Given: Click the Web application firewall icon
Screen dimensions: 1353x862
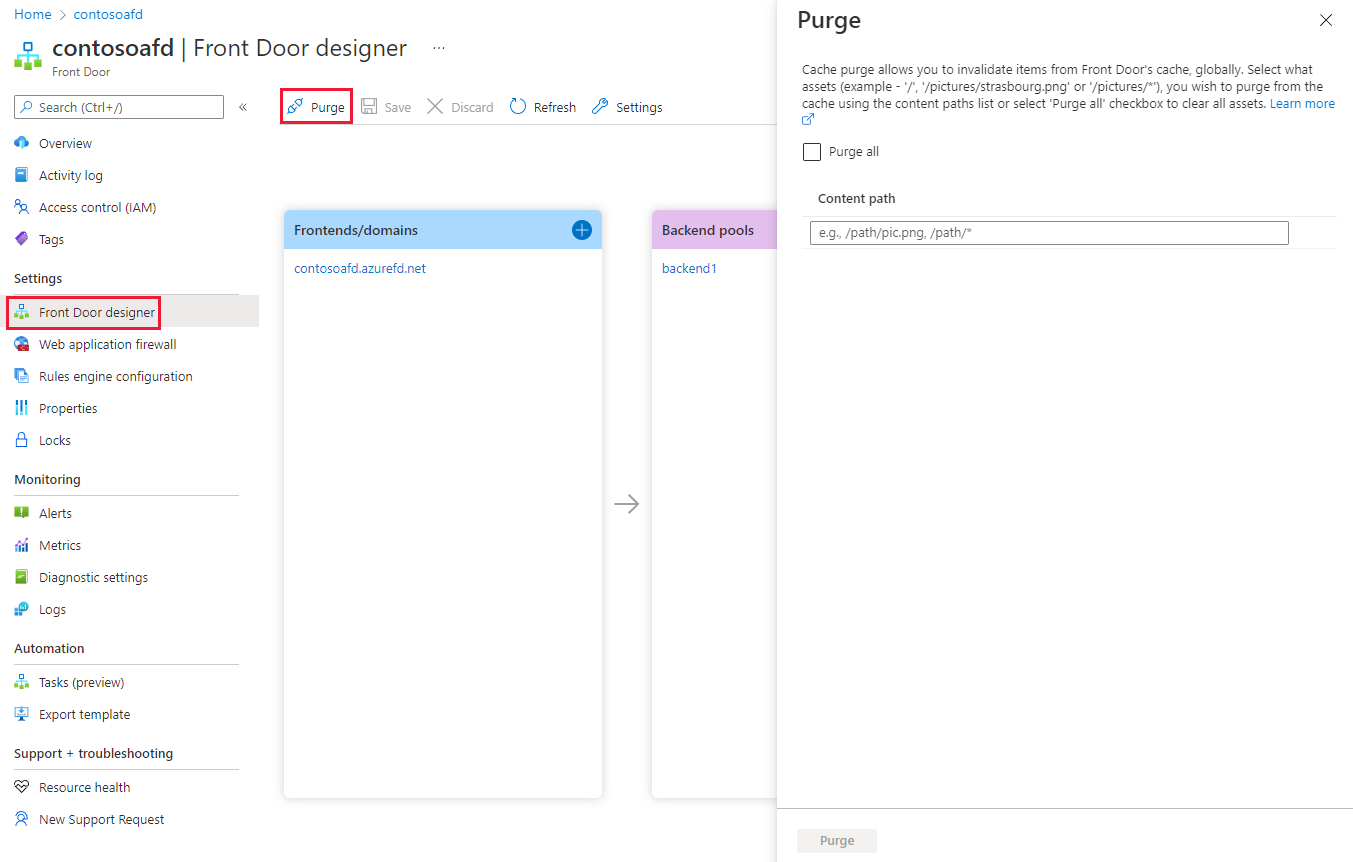Looking at the screenshot, I should 22,344.
